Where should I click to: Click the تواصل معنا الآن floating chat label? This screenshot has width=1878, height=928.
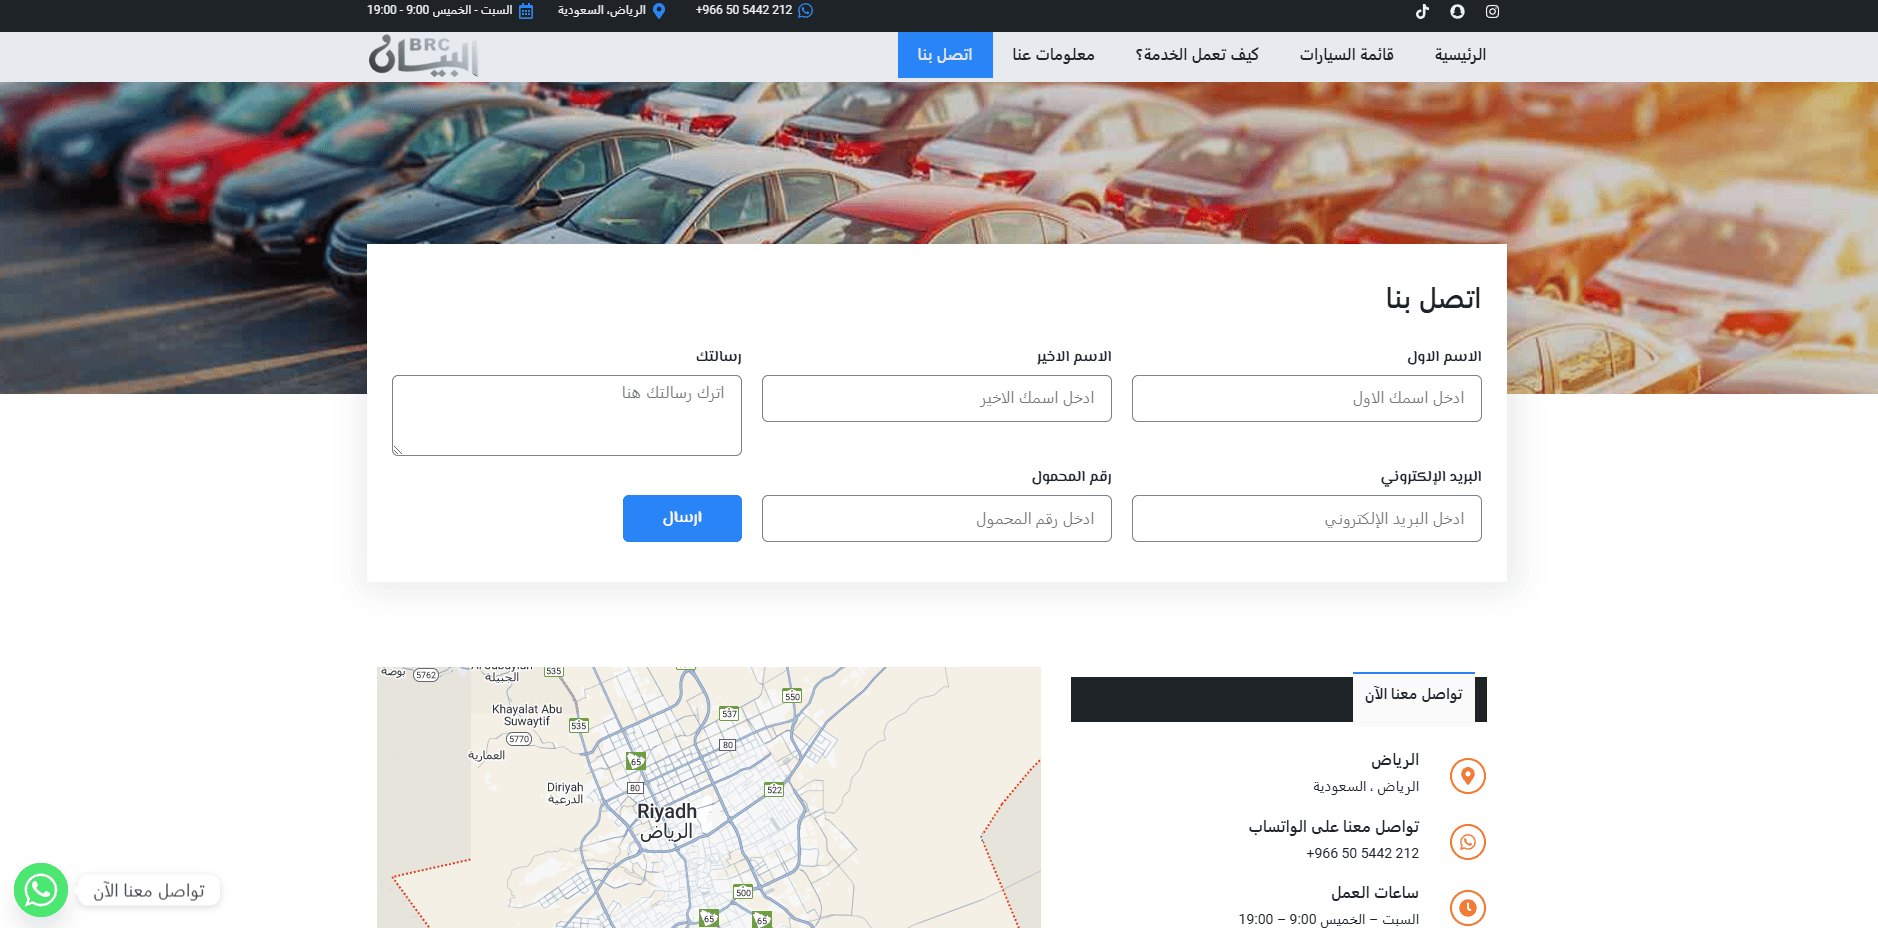[x=149, y=891]
